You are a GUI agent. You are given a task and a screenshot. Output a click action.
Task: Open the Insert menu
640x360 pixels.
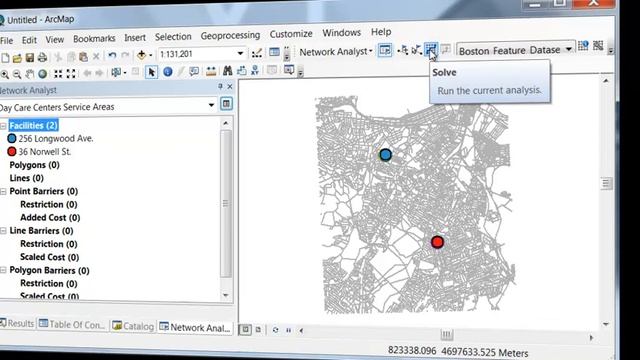click(135, 38)
